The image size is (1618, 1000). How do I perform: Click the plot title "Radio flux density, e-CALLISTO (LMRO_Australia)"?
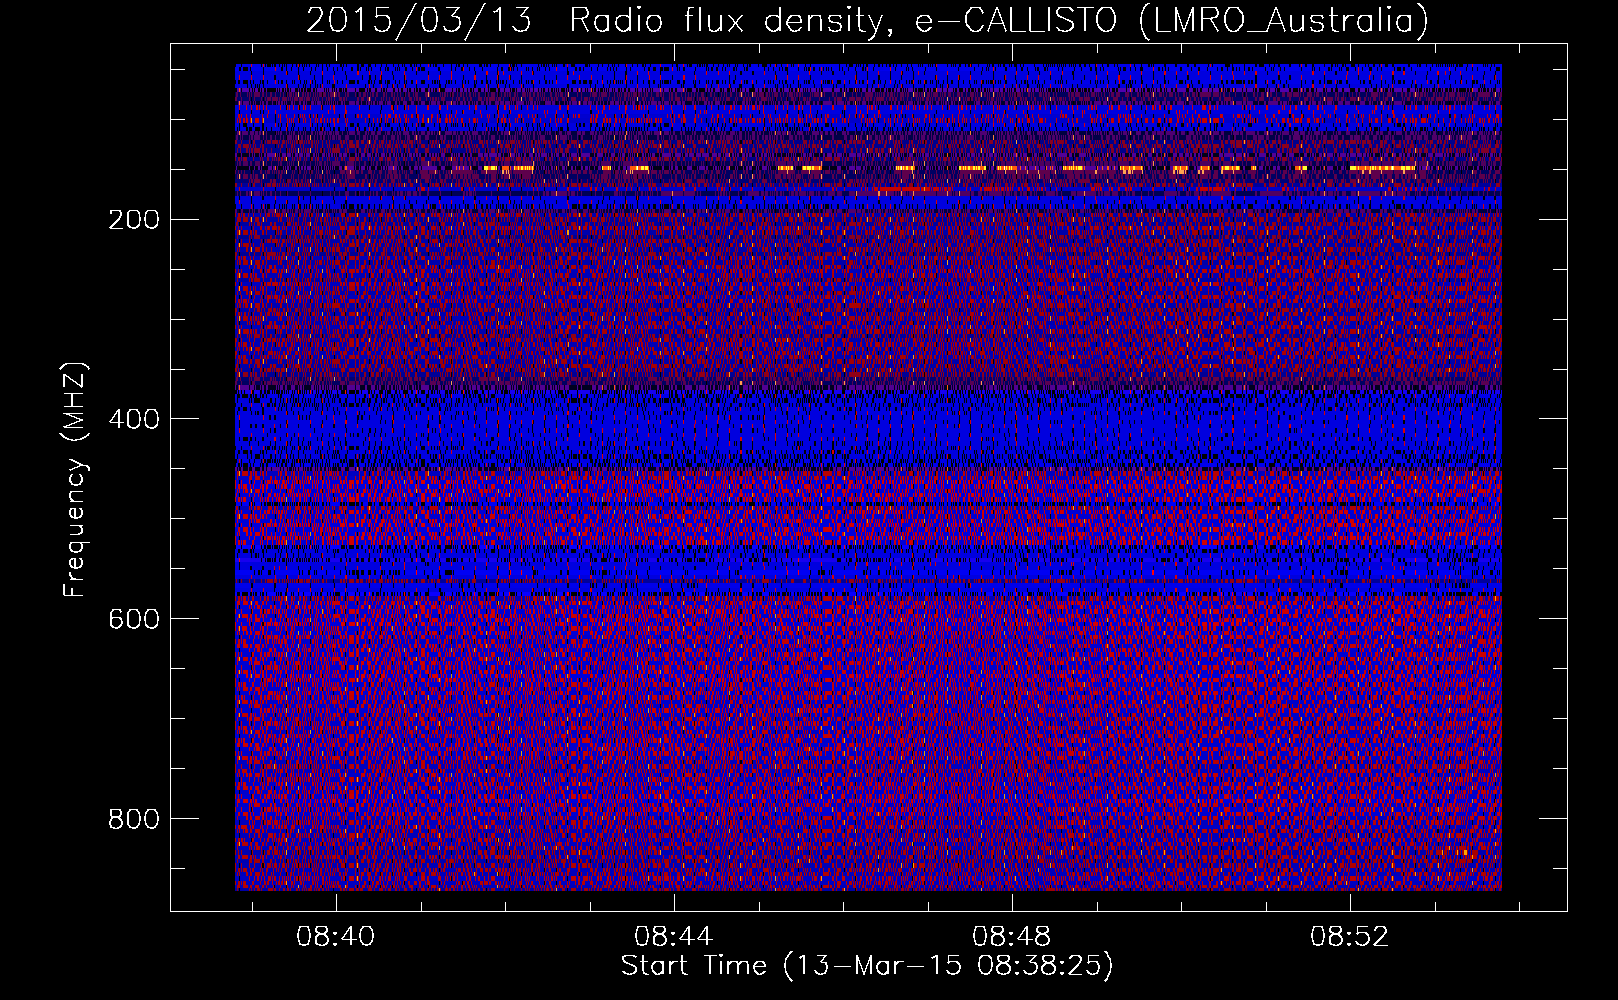click(x=999, y=20)
